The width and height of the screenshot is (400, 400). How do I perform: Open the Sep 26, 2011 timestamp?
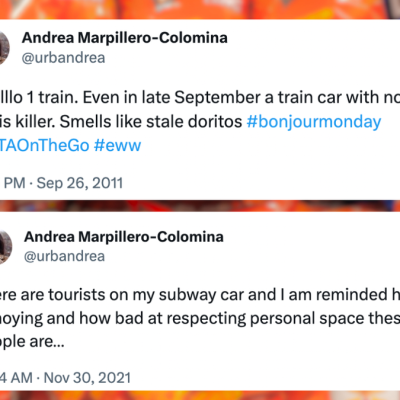tap(80, 183)
